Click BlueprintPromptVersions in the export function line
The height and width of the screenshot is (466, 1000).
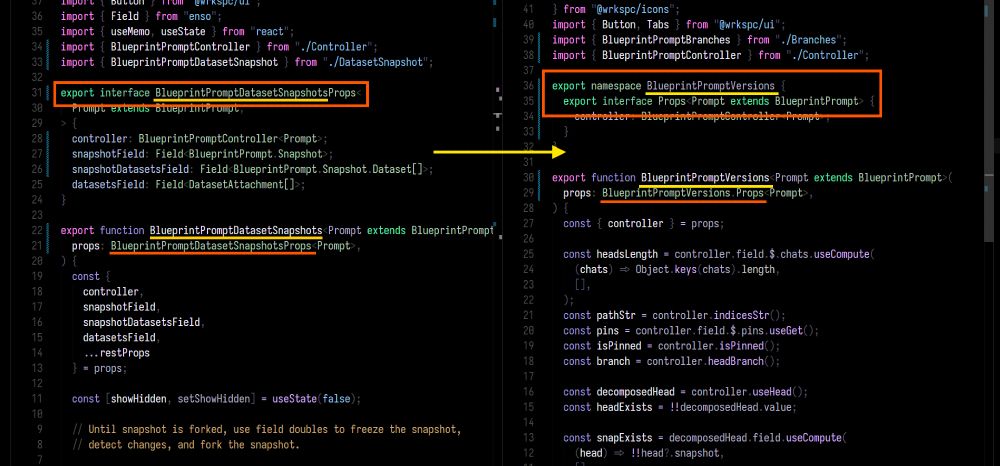pyautogui.click(x=705, y=177)
